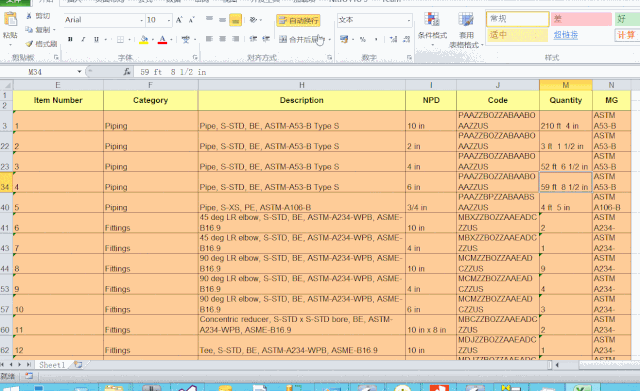Click the increase indent icon
The width and height of the screenshot is (640, 391).
[x=266, y=39]
